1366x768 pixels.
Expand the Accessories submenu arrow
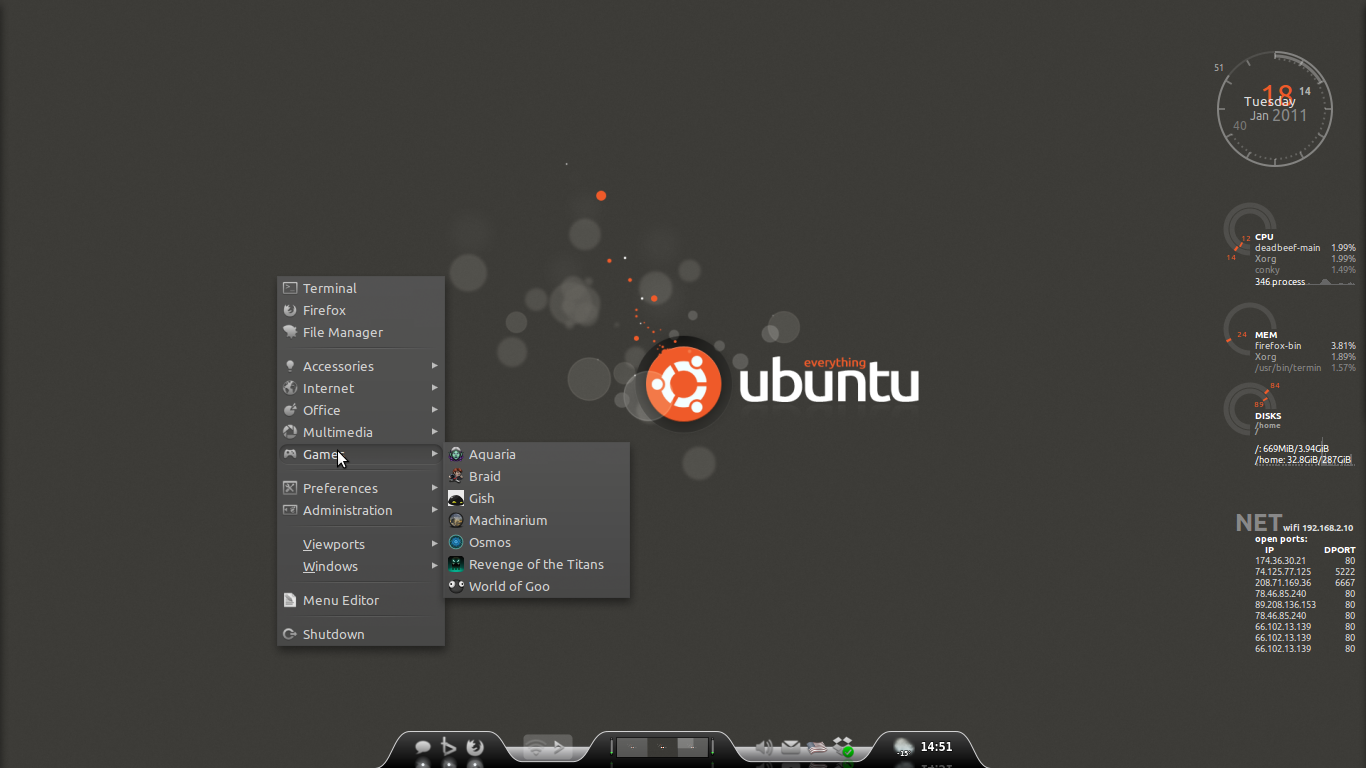(435, 366)
